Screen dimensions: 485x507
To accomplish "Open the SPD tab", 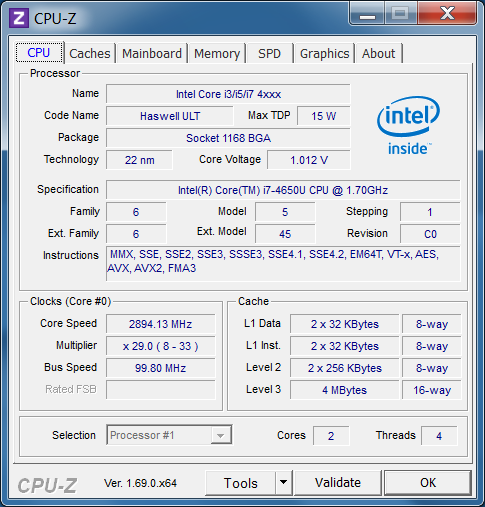I will 270,53.
